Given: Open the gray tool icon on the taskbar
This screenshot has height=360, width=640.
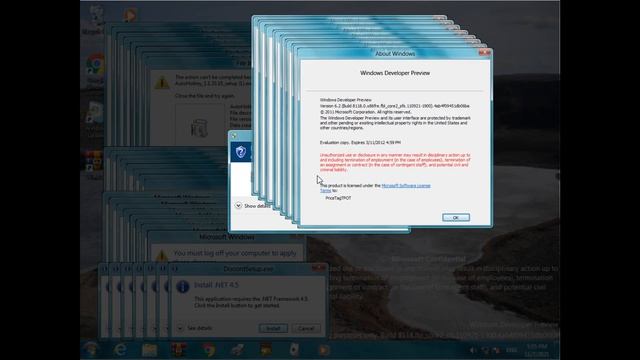Looking at the screenshot, I should [238, 350].
